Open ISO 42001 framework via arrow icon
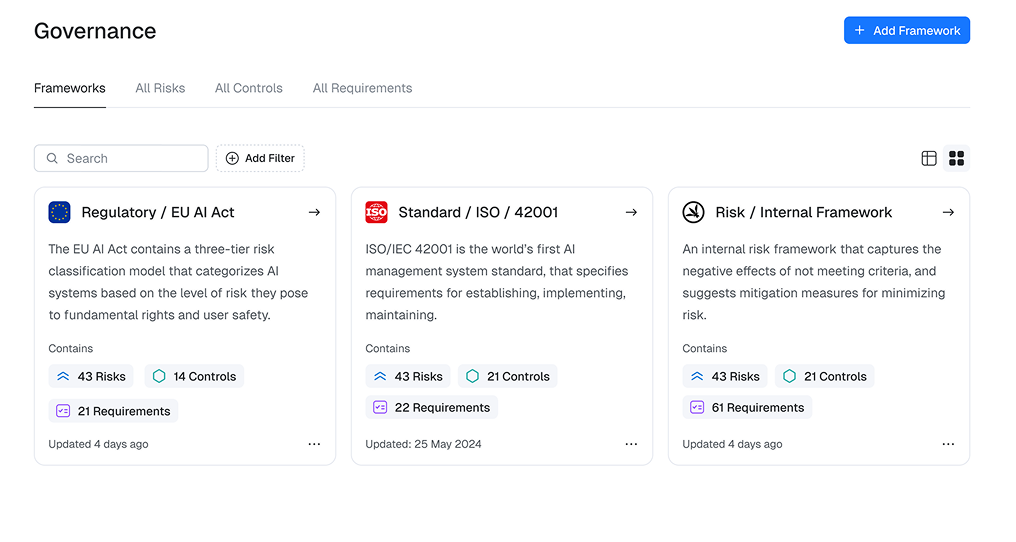1016x542 pixels. [x=631, y=212]
